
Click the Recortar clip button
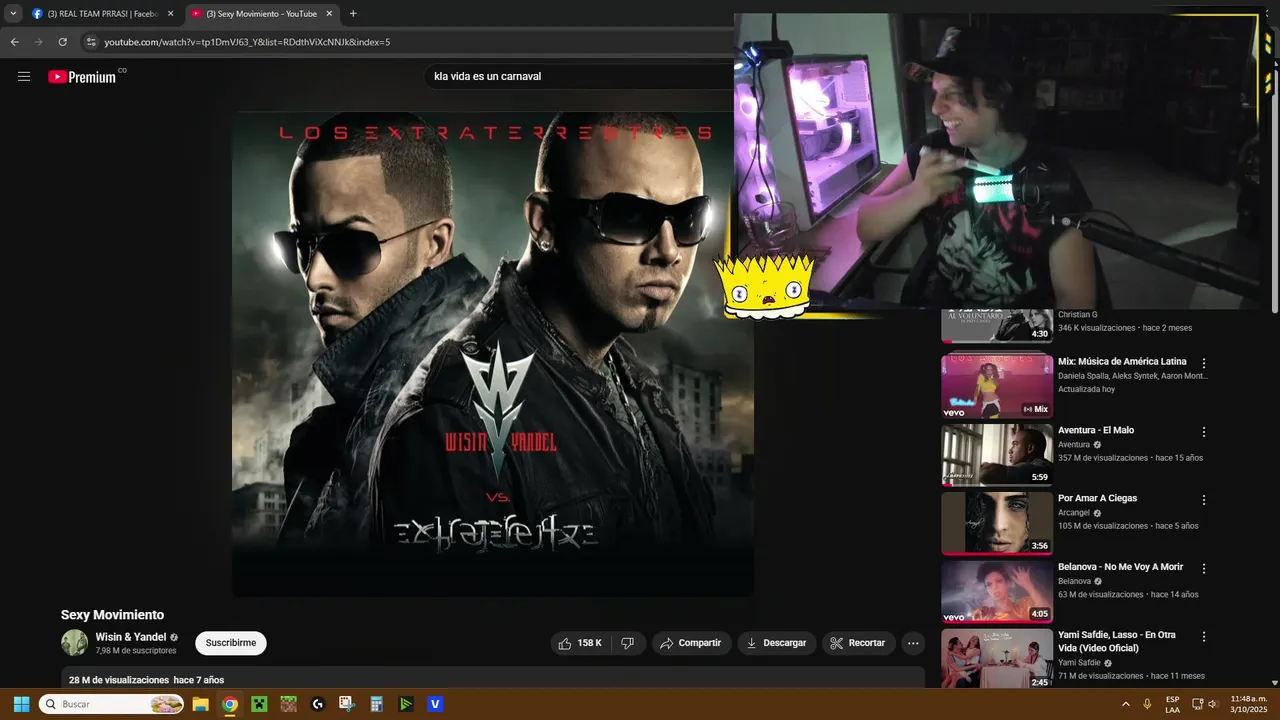click(x=858, y=643)
